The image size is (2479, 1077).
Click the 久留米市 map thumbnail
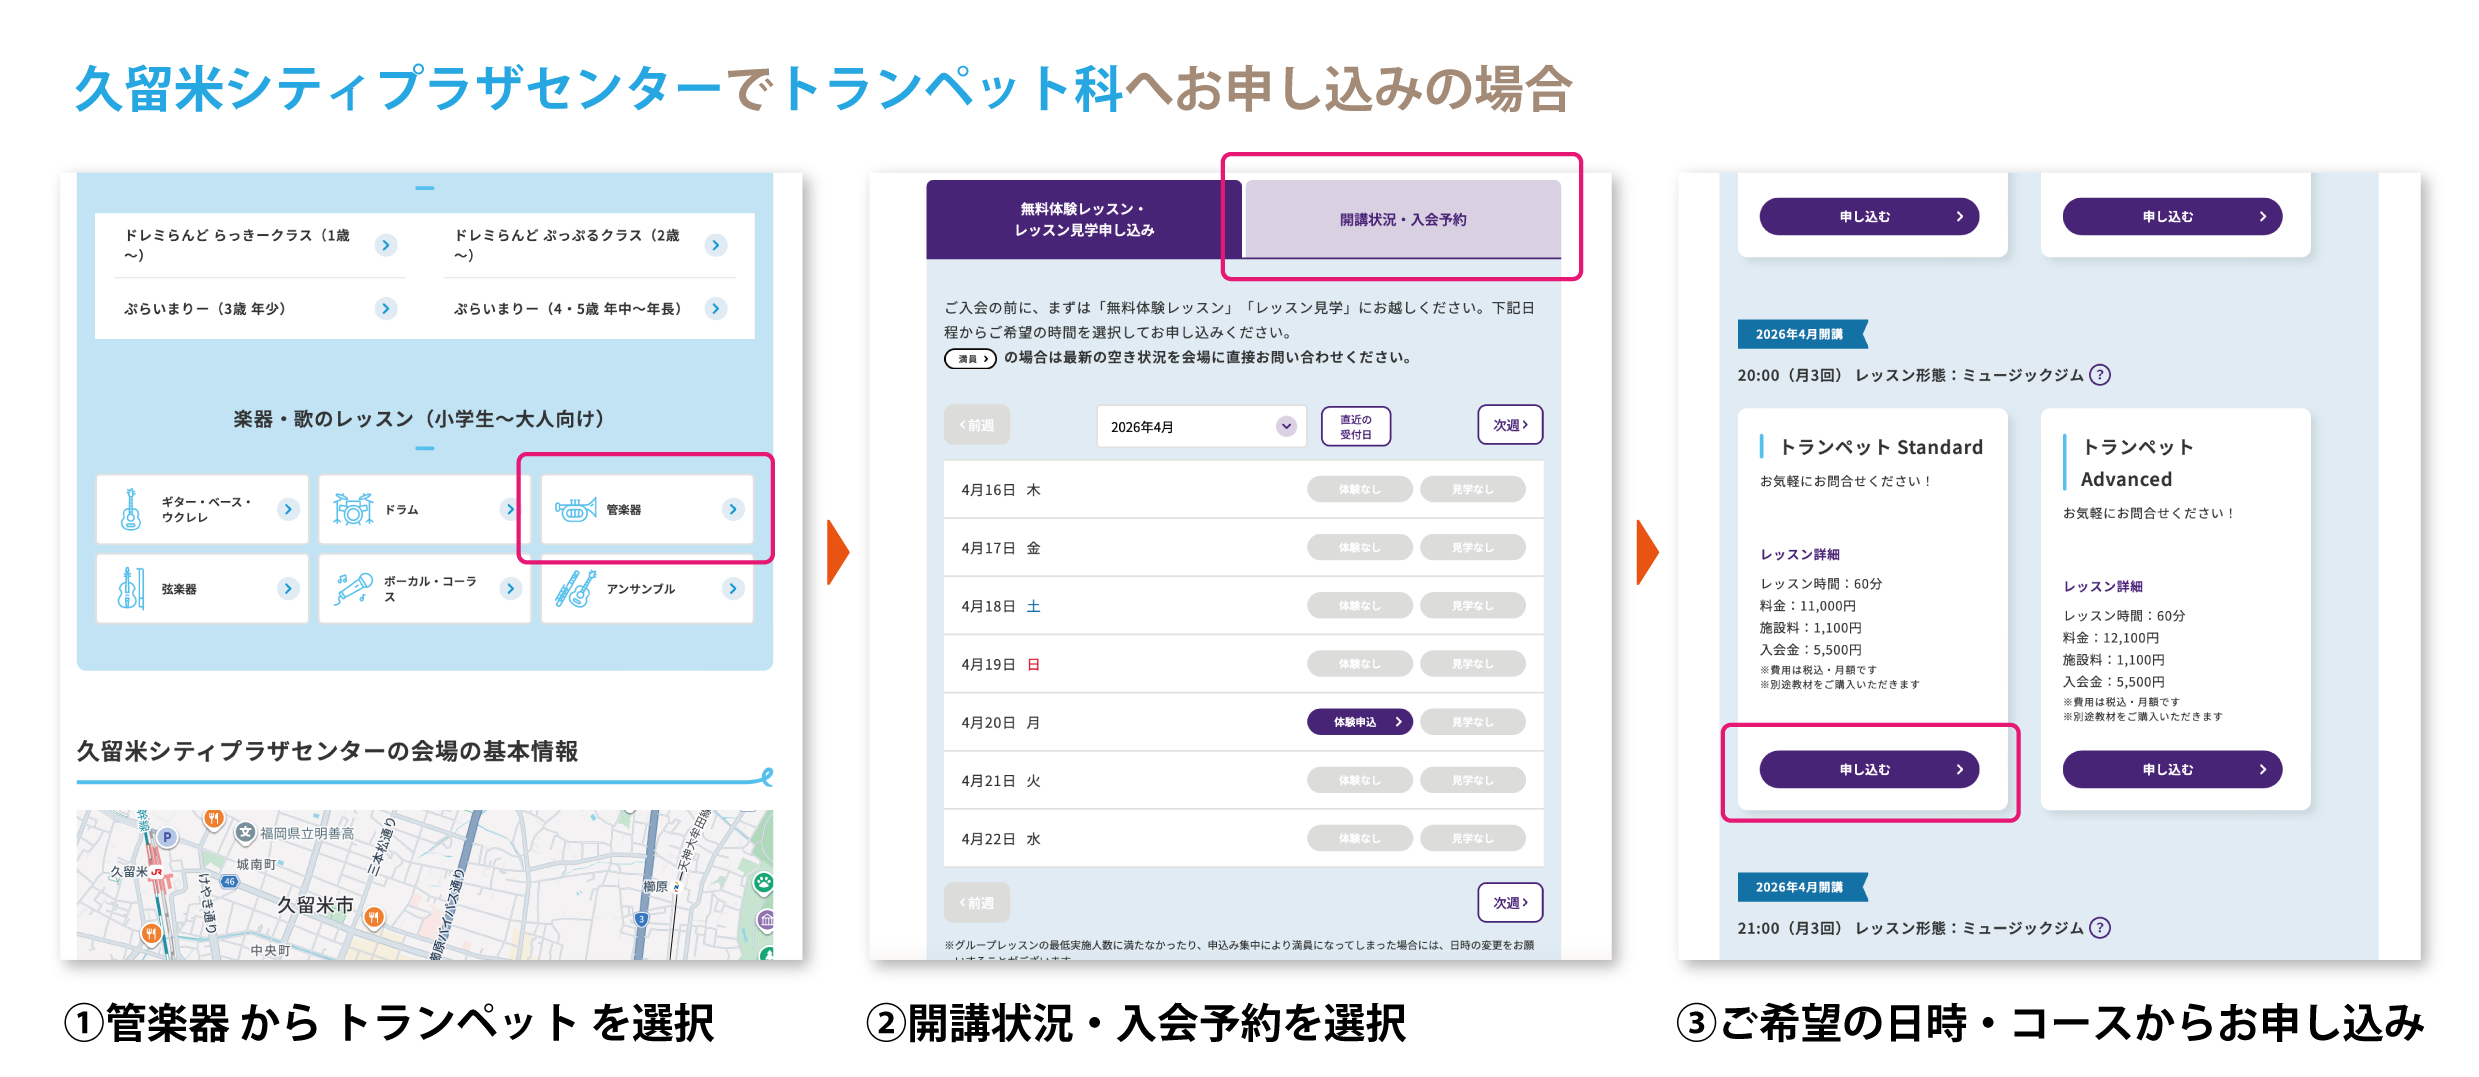point(424,885)
